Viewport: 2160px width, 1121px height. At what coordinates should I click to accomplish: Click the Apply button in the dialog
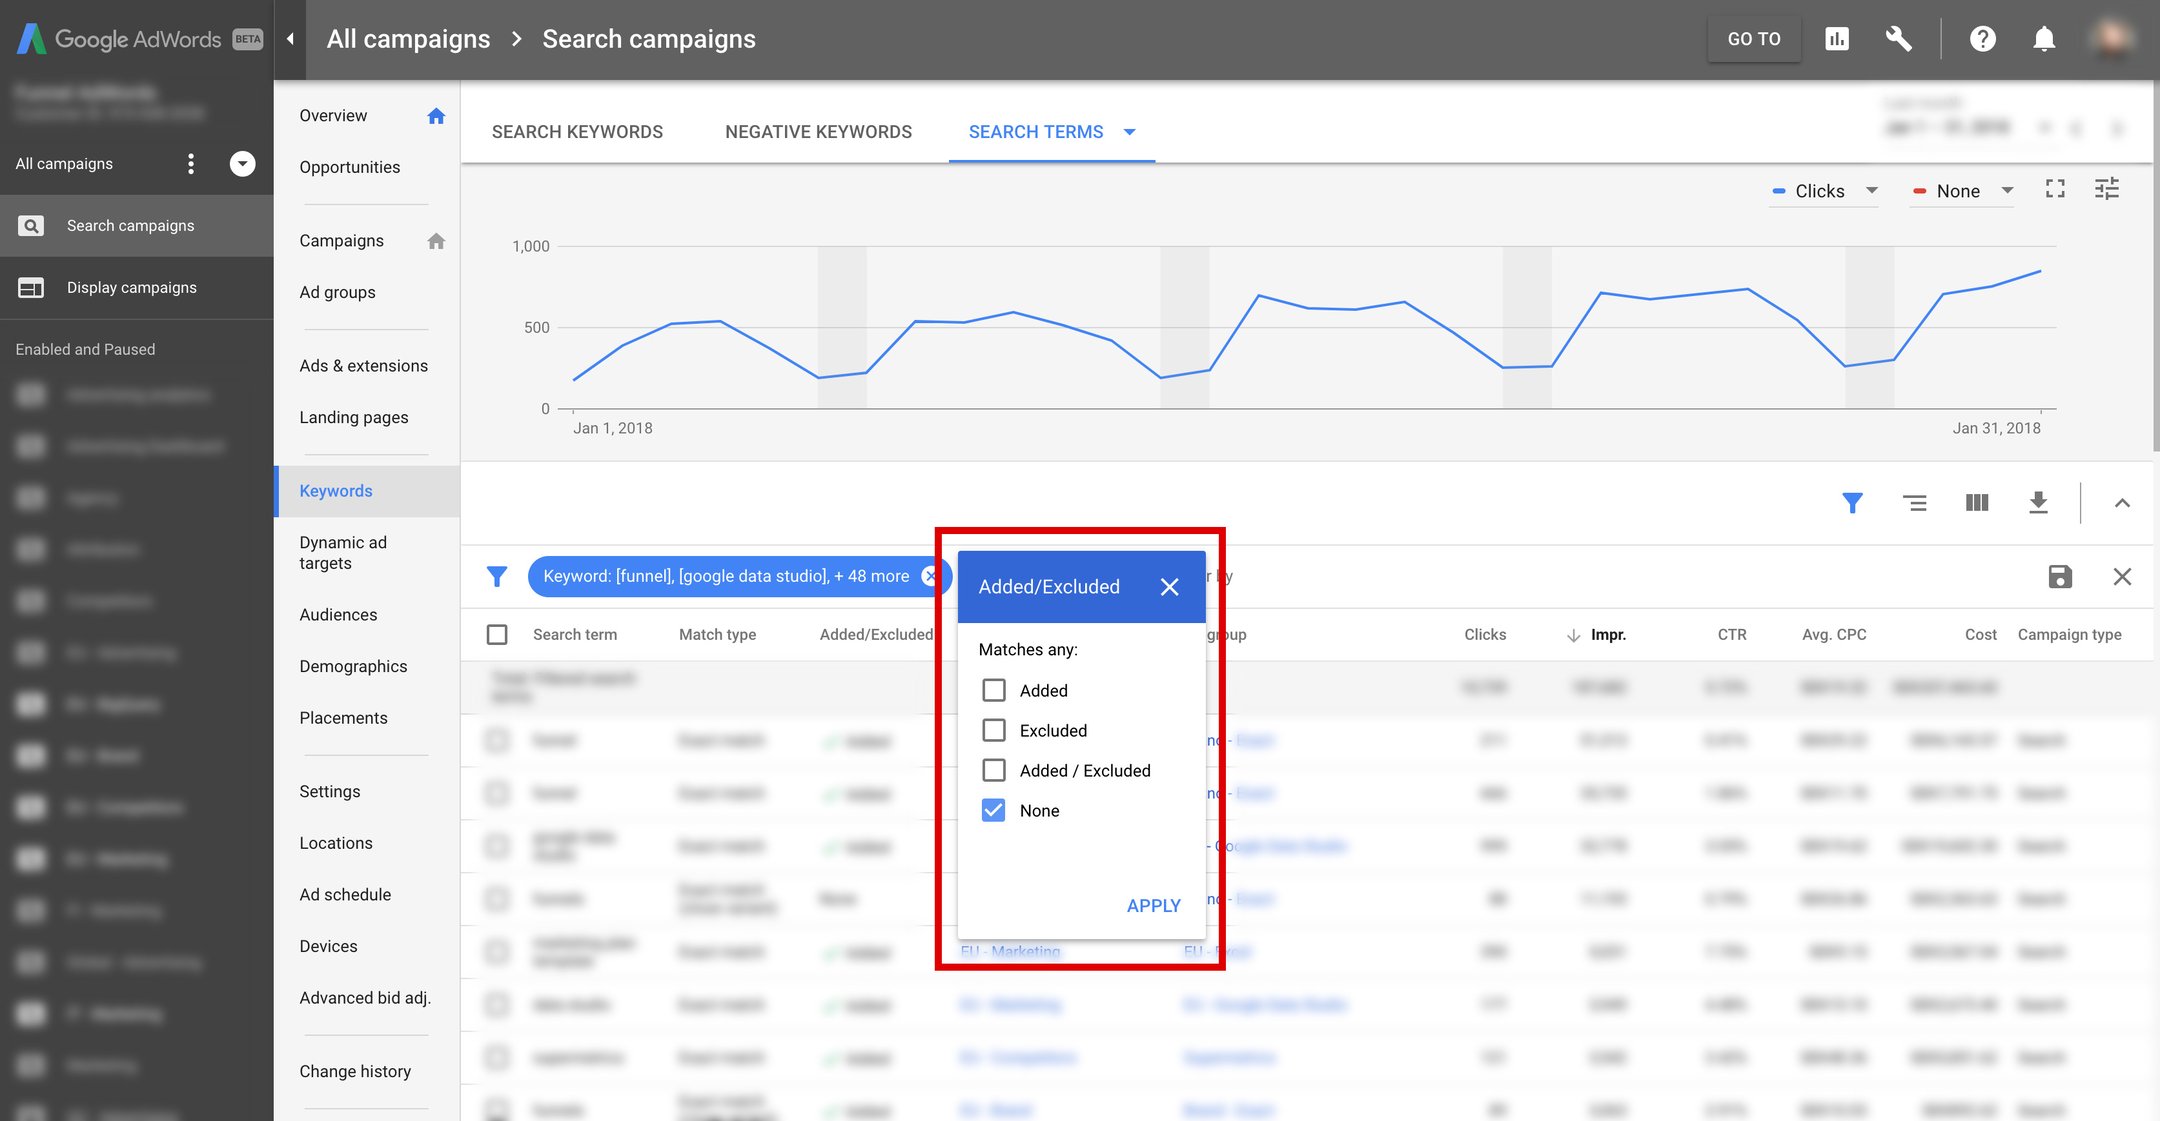(x=1153, y=905)
